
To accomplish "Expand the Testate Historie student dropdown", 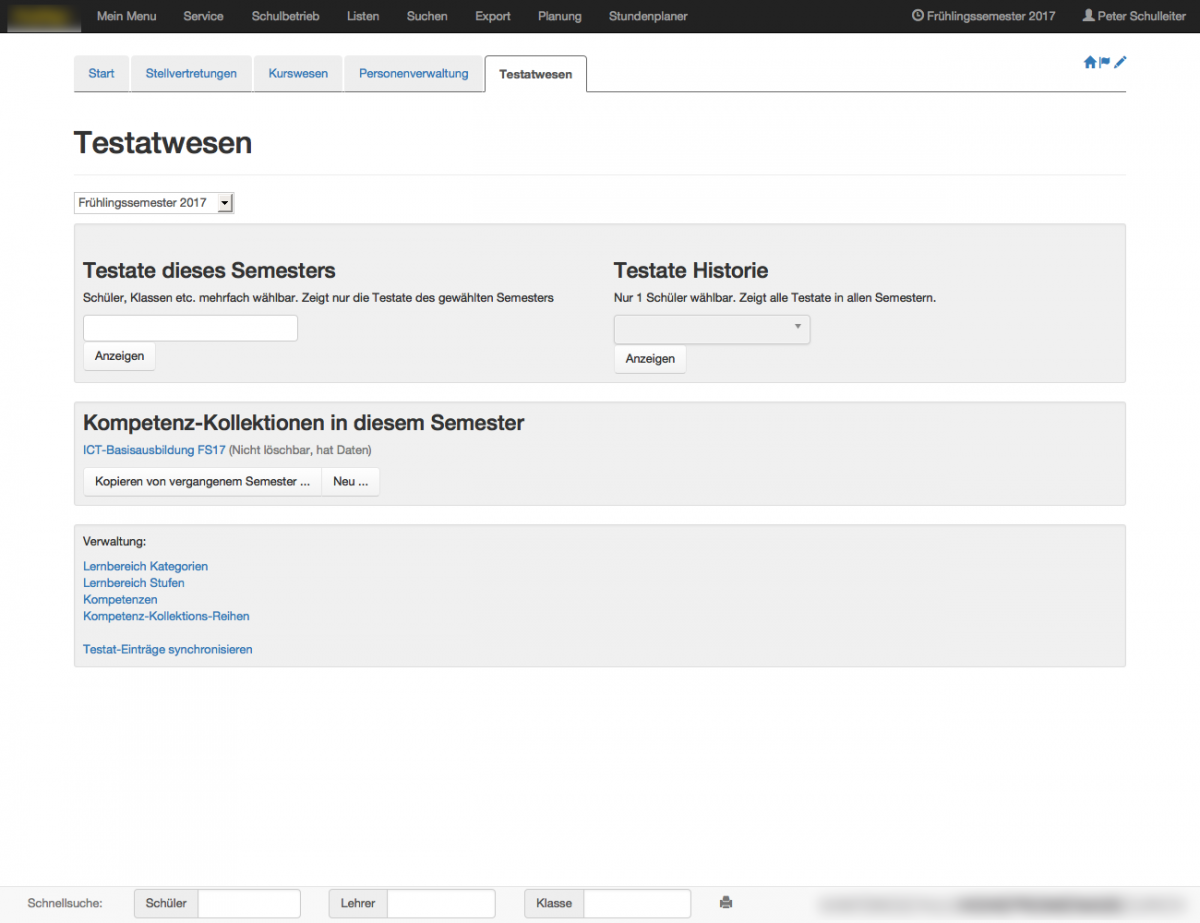I will [711, 329].
